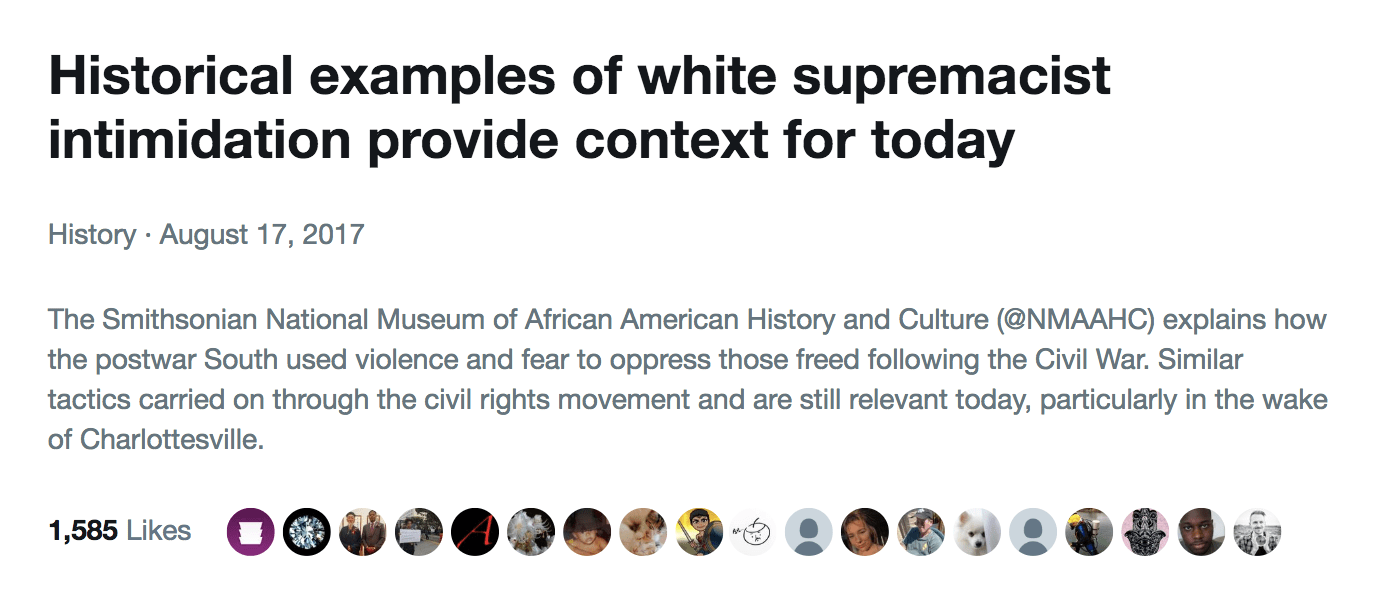Click the two men in suits avatar
Viewport: 1389px width, 596px height.
tap(362, 532)
